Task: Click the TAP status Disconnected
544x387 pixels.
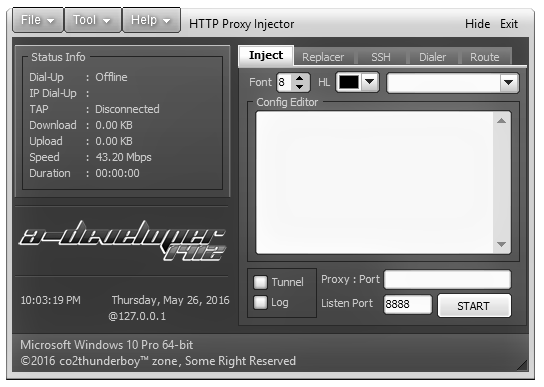Action: click(127, 109)
